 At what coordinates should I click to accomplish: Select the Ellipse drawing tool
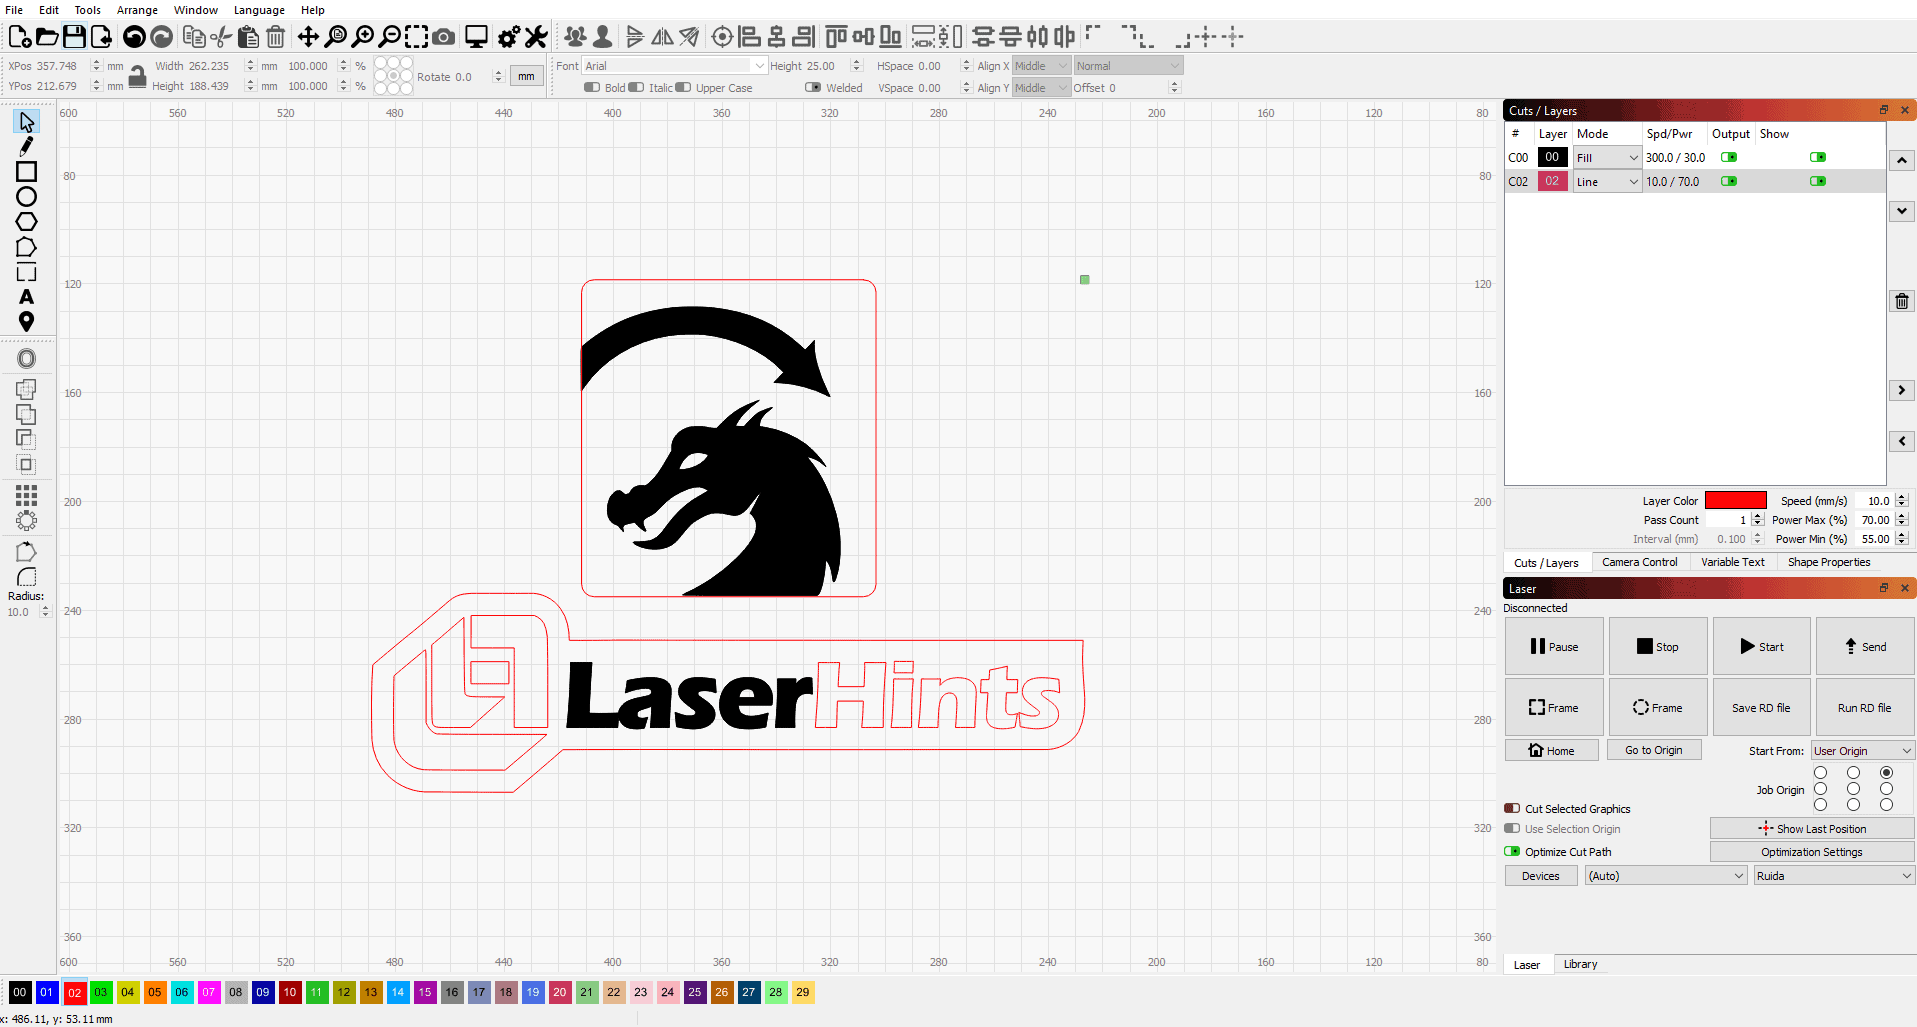26,196
